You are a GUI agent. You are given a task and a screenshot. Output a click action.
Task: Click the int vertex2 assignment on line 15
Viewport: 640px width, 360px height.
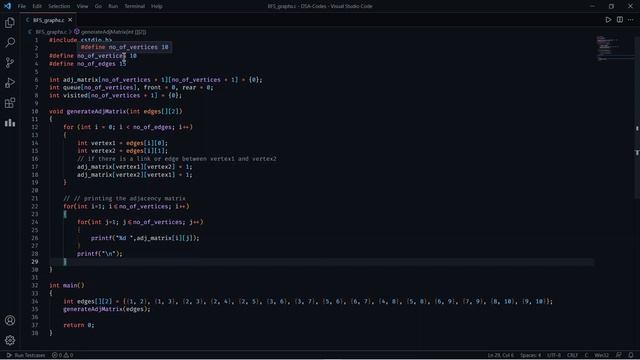[122, 151]
